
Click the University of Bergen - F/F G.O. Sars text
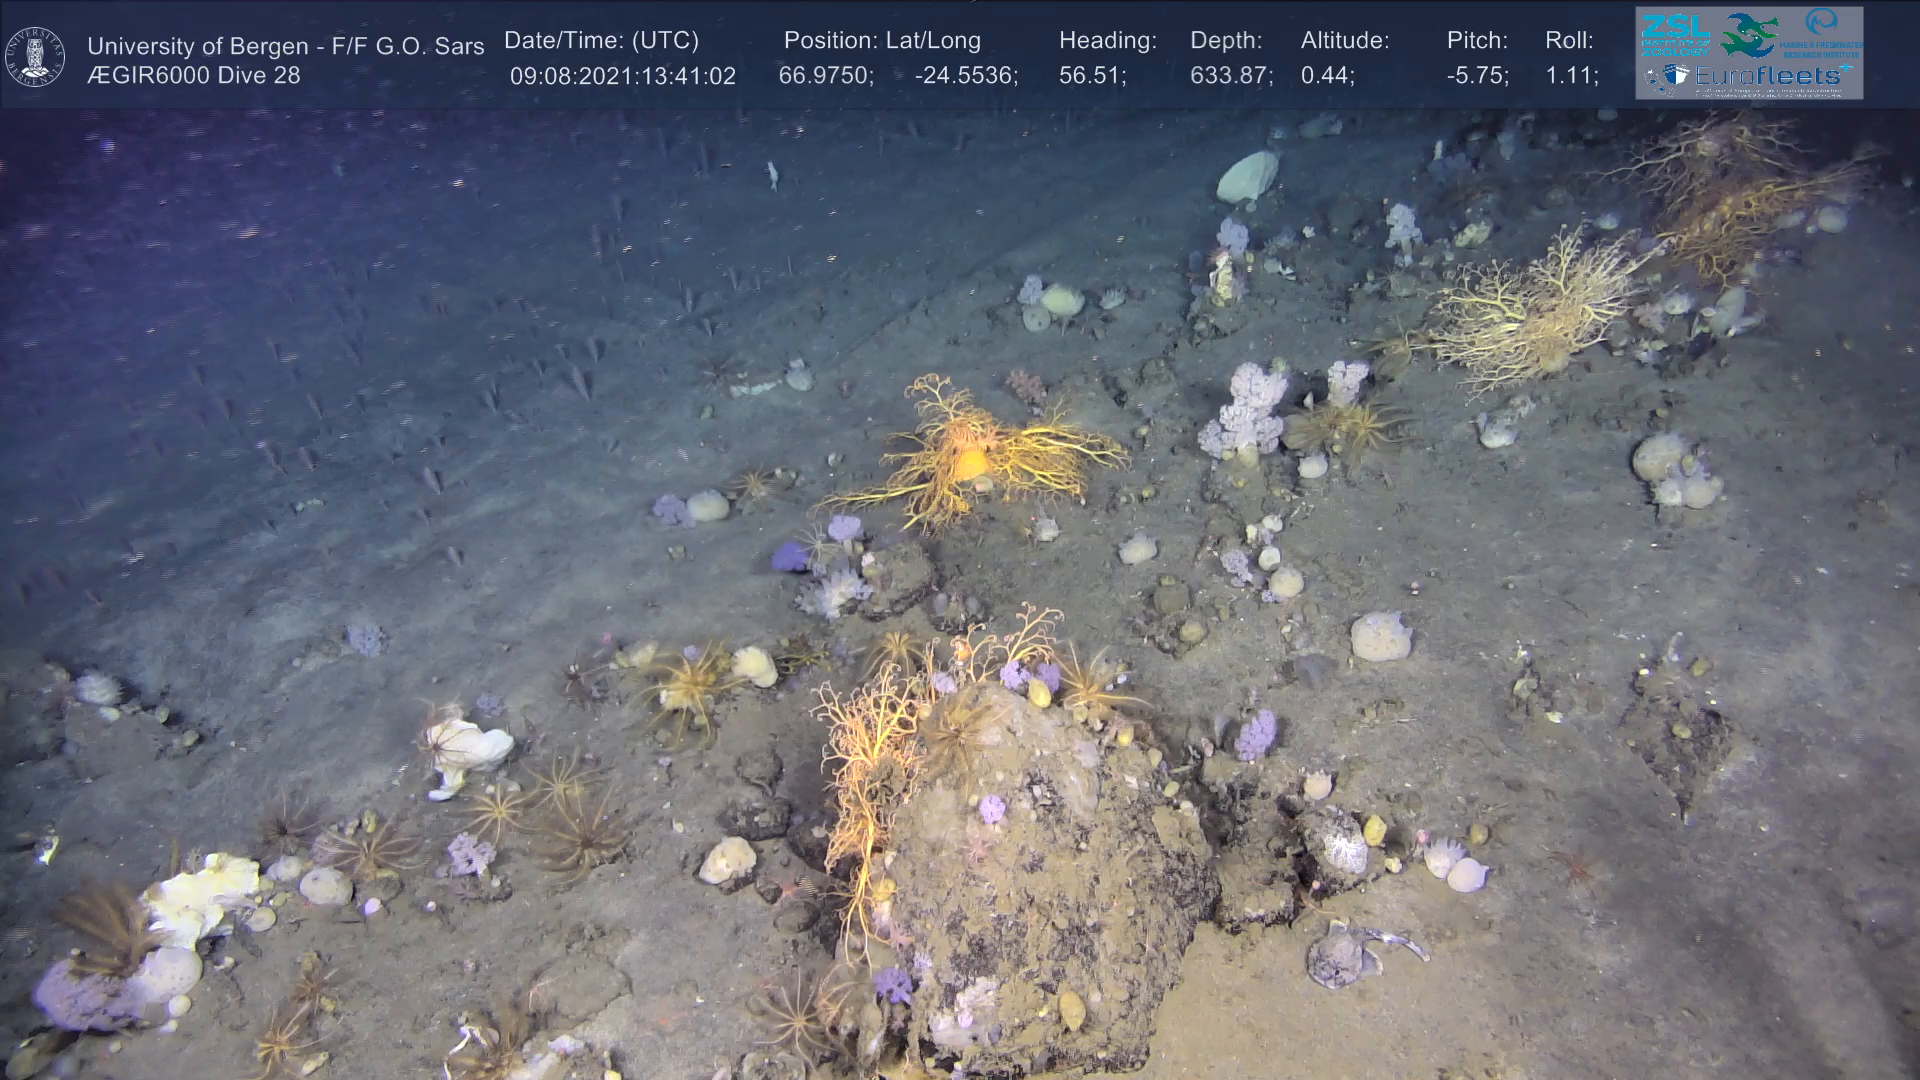coord(285,46)
